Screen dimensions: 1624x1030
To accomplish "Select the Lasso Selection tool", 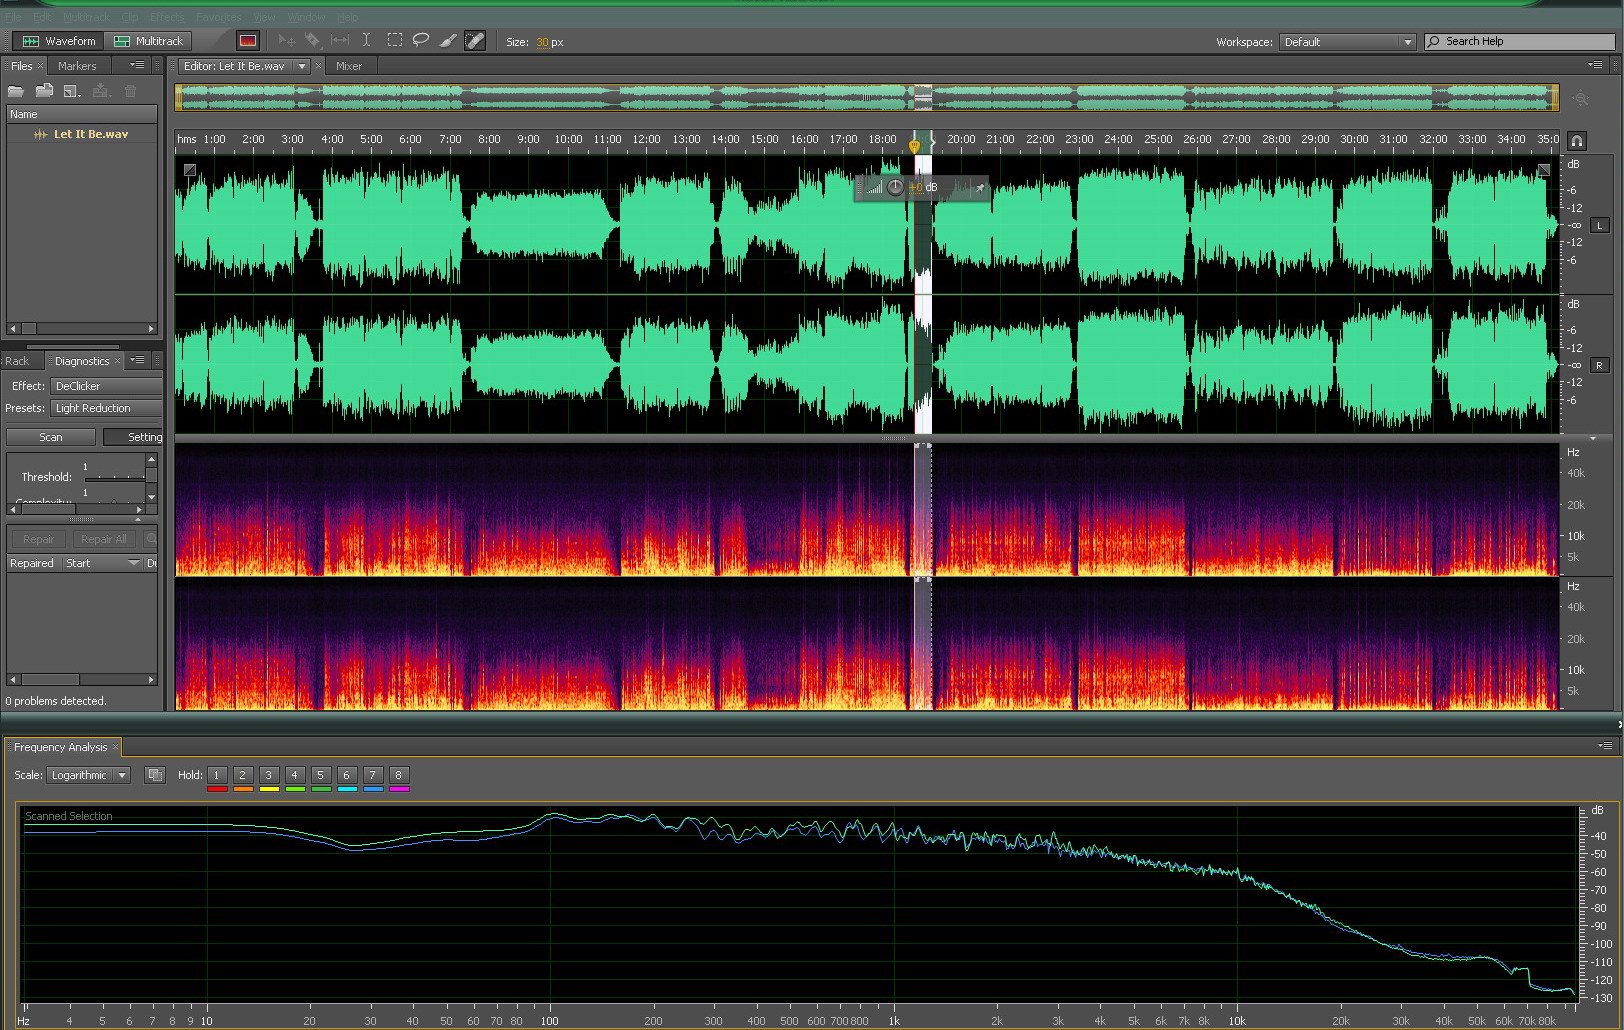I will 421,41.
